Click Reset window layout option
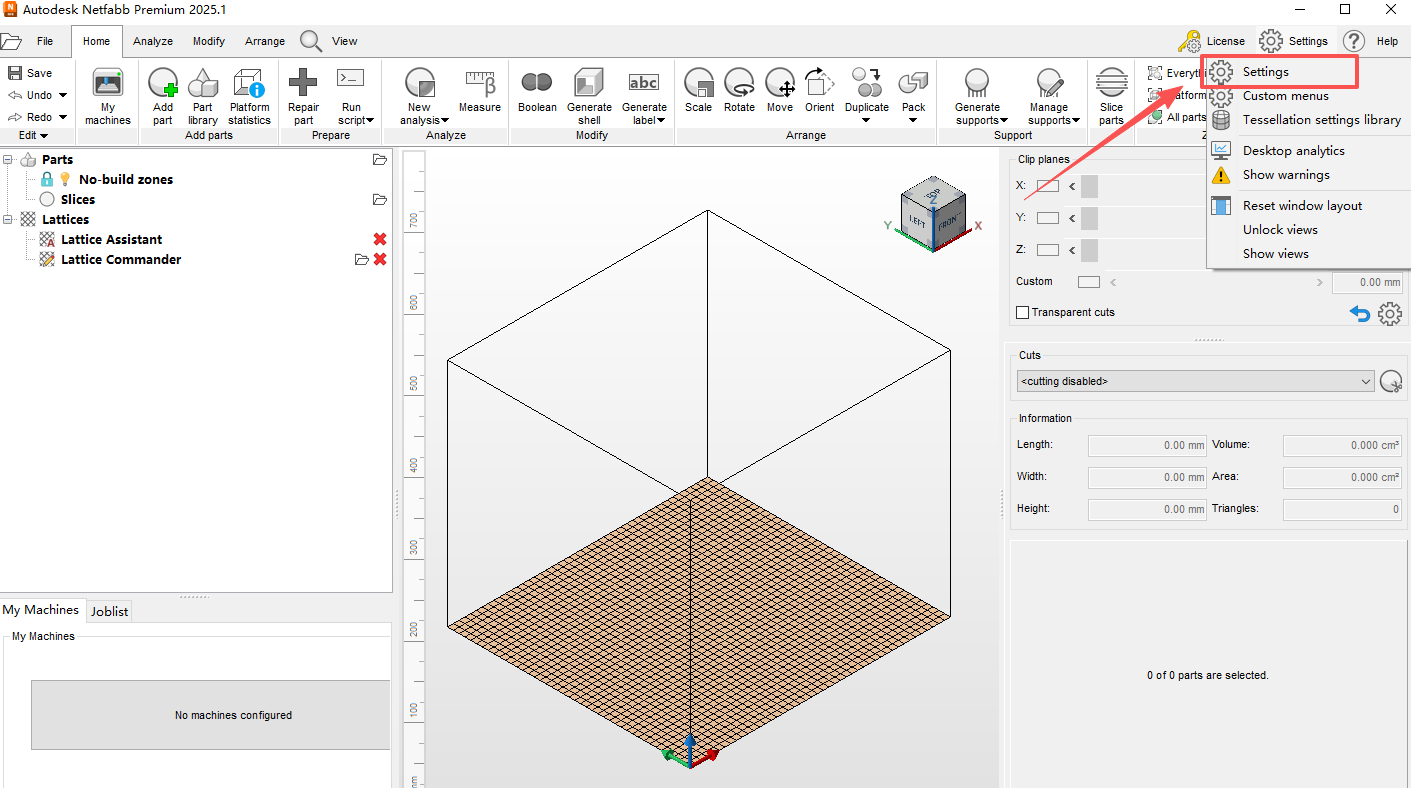 [1302, 205]
